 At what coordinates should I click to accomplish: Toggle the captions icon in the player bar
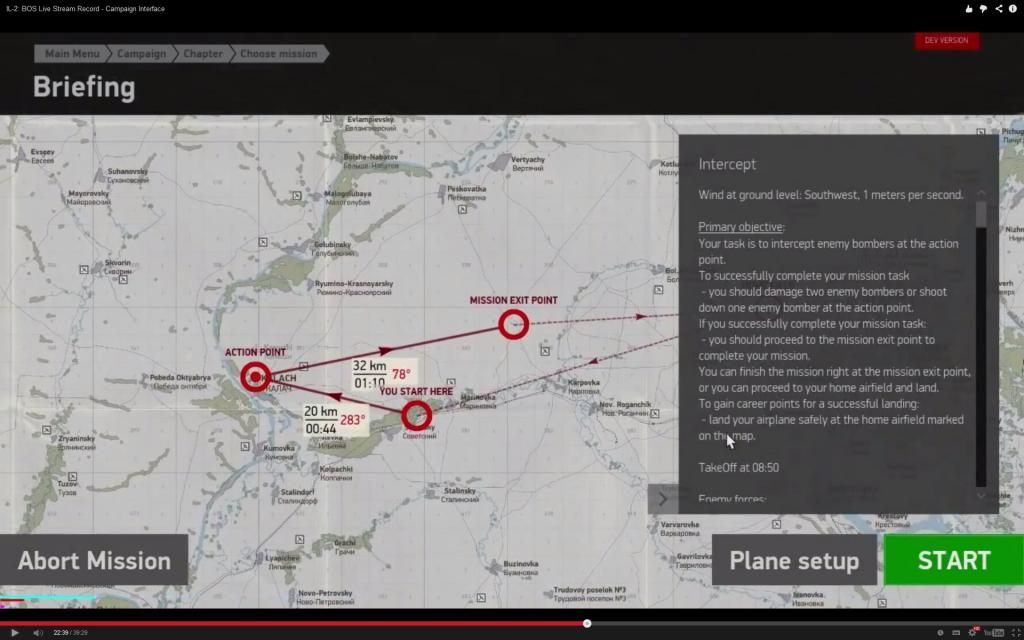click(956, 632)
